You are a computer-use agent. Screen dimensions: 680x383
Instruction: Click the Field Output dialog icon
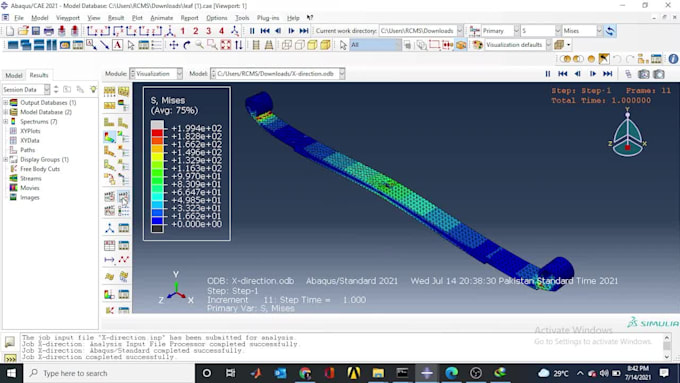(x=474, y=31)
